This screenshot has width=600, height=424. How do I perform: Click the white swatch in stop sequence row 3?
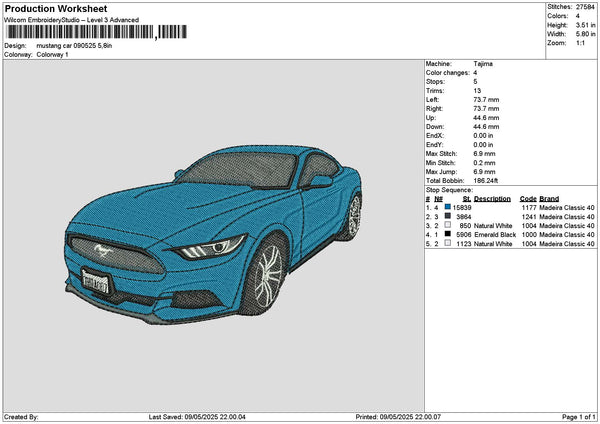pos(447,225)
